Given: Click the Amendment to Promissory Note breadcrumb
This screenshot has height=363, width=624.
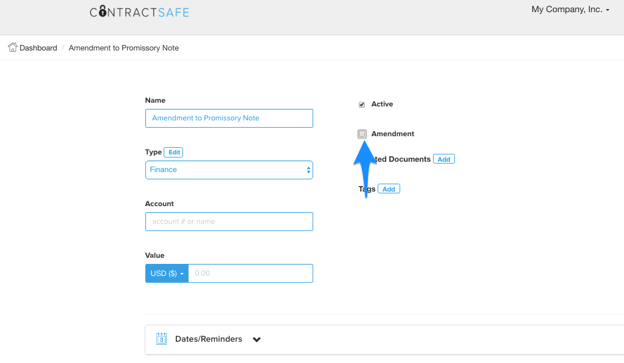Looking at the screenshot, I should (123, 48).
